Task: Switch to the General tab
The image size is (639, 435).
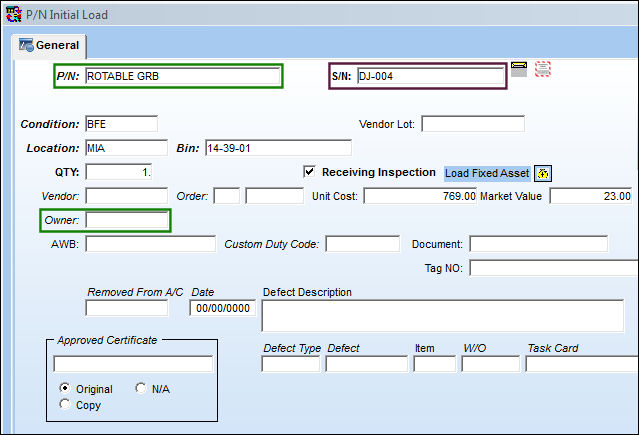Action: pyautogui.click(x=49, y=45)
